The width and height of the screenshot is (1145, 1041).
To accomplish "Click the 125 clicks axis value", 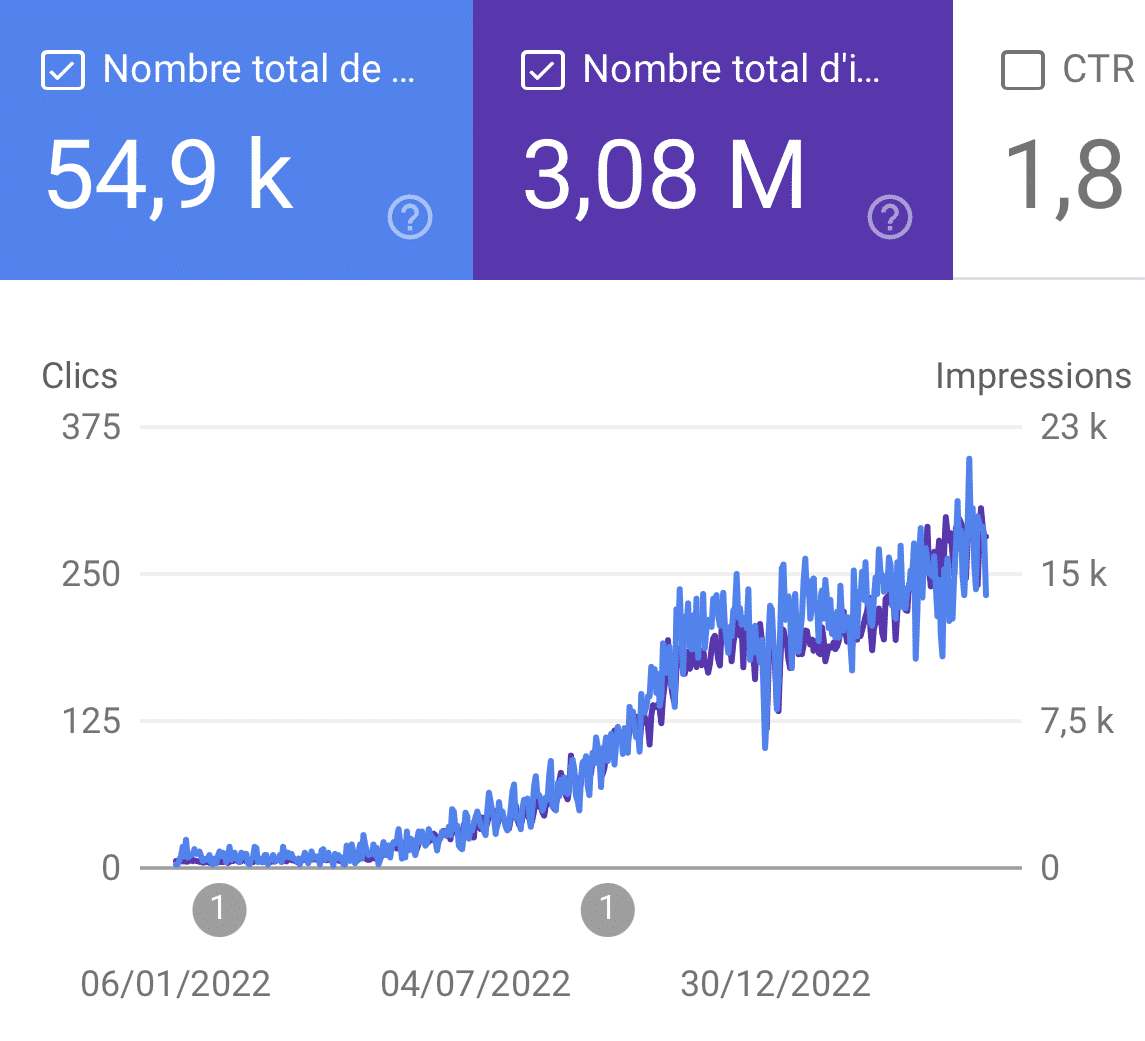I will 91,721.
